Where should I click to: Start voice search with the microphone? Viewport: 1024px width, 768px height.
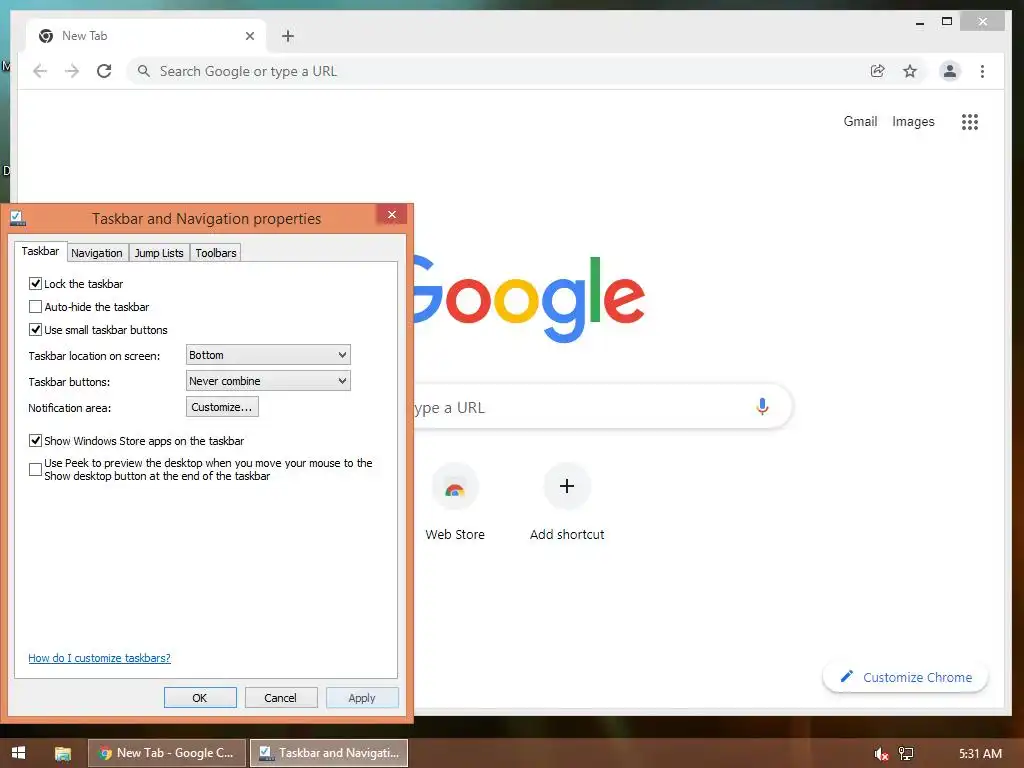(x=761, y=407)
